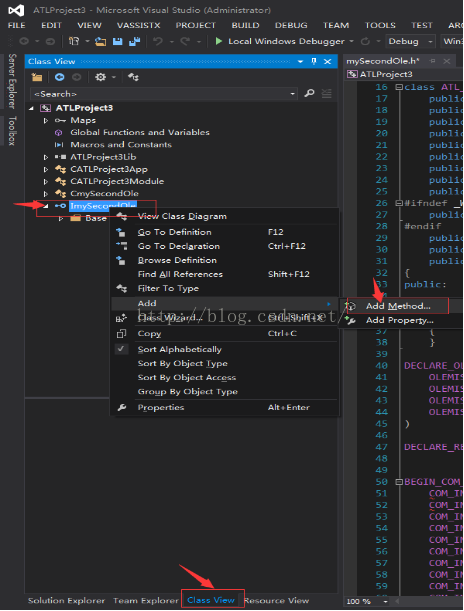Open the Toolbox side tab
This screenshot has height=611, width=464.
click(x=12, y=131)
